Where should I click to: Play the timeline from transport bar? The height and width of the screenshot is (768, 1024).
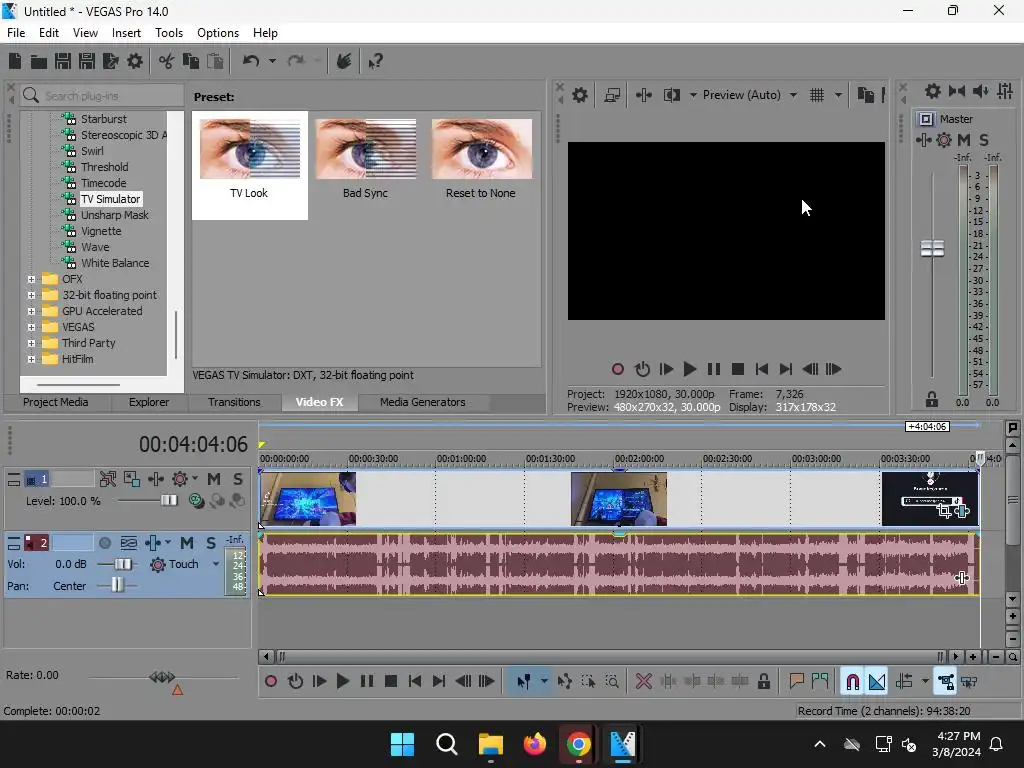tap(342, 682)
